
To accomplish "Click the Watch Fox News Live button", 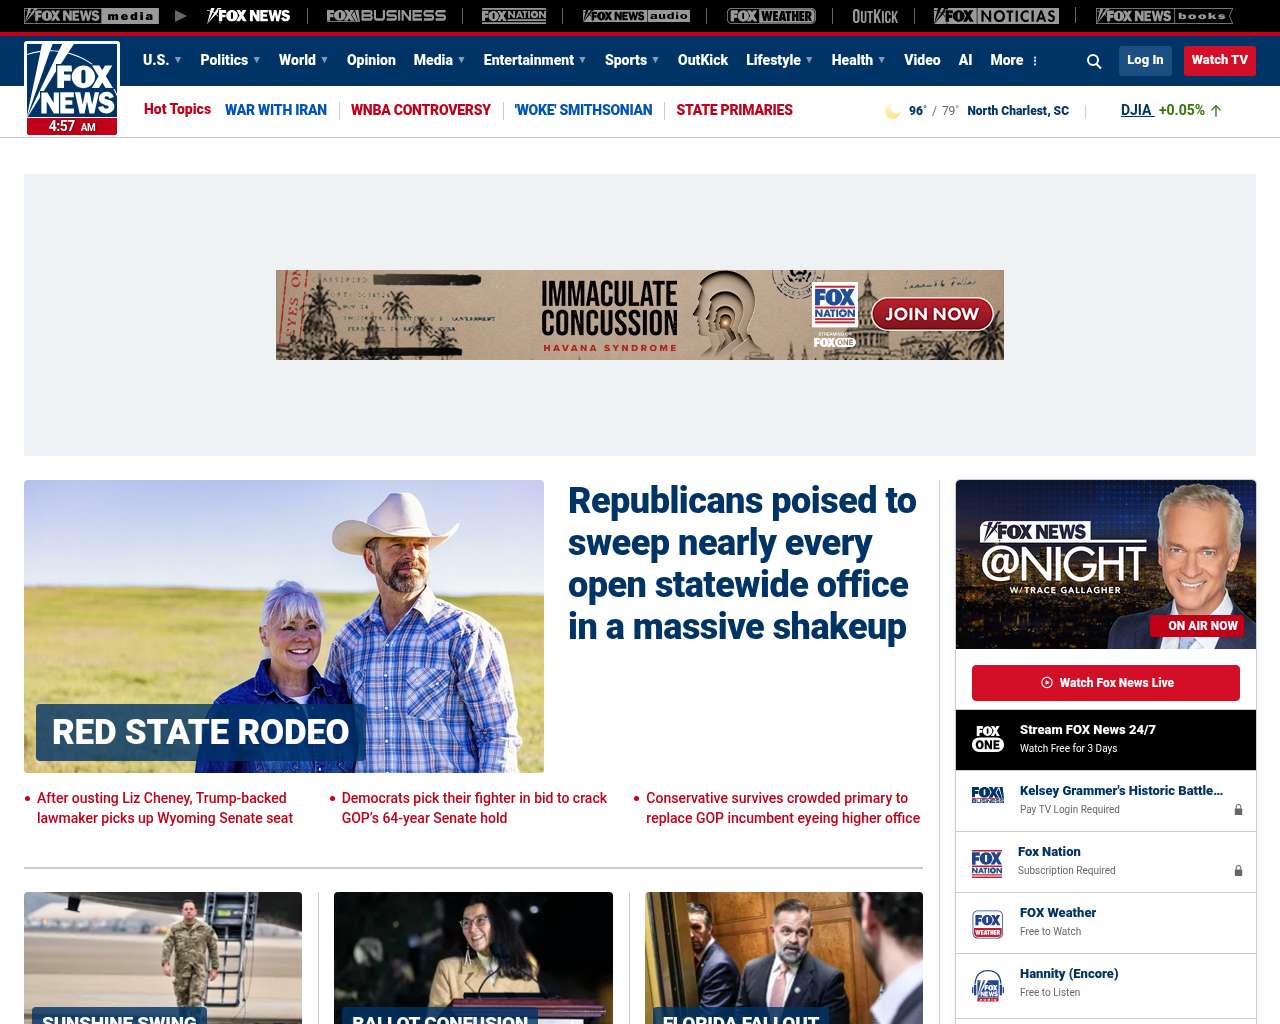I will pyautogui.click(x=1106, y=683).
